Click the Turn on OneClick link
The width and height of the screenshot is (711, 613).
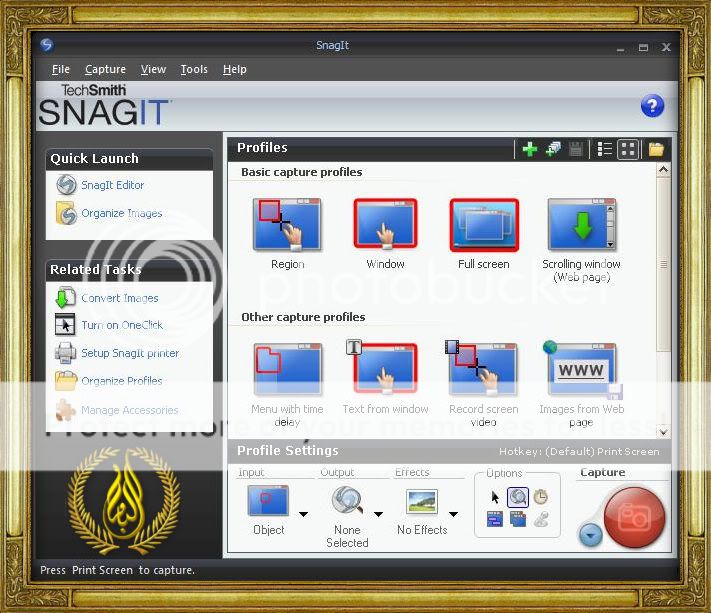tap(122, 325)
